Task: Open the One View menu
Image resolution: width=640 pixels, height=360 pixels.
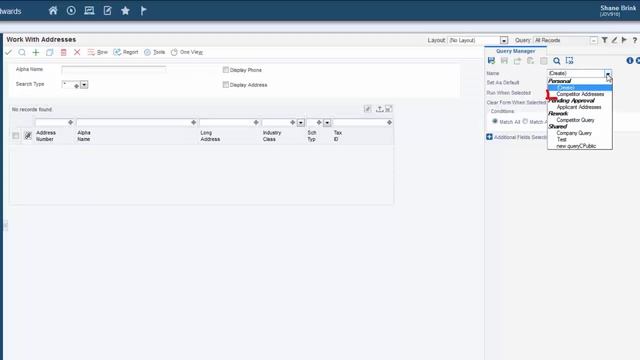Action: (x=187, y=52)
